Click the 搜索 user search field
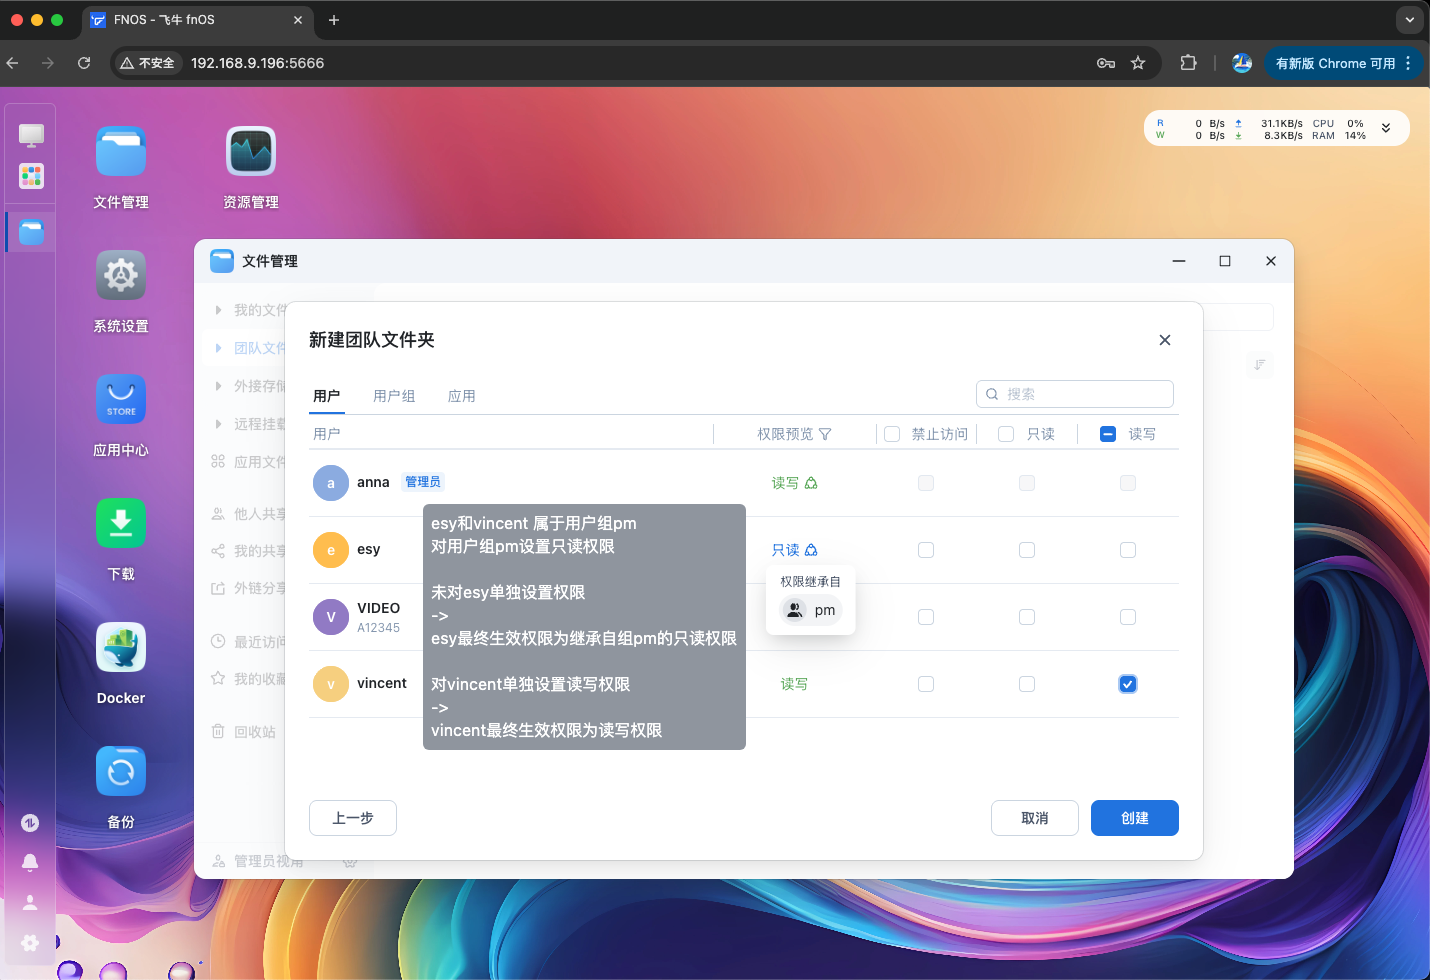 (x=1082, y=394)
